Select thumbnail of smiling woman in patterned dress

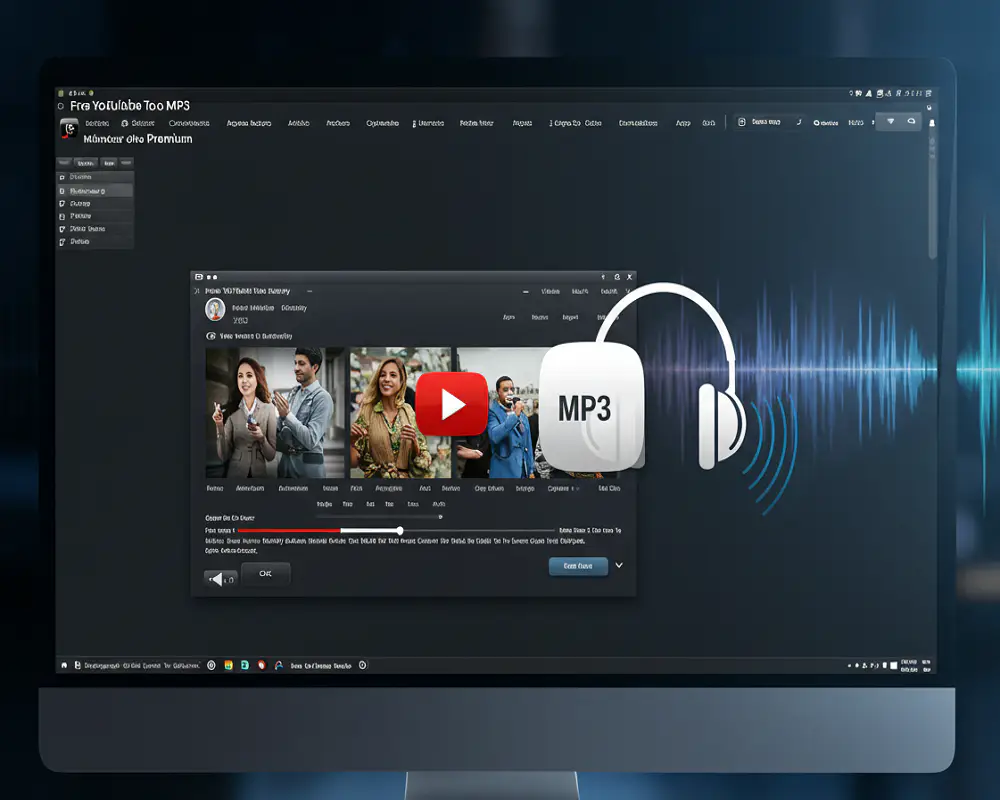click(400, 413)
